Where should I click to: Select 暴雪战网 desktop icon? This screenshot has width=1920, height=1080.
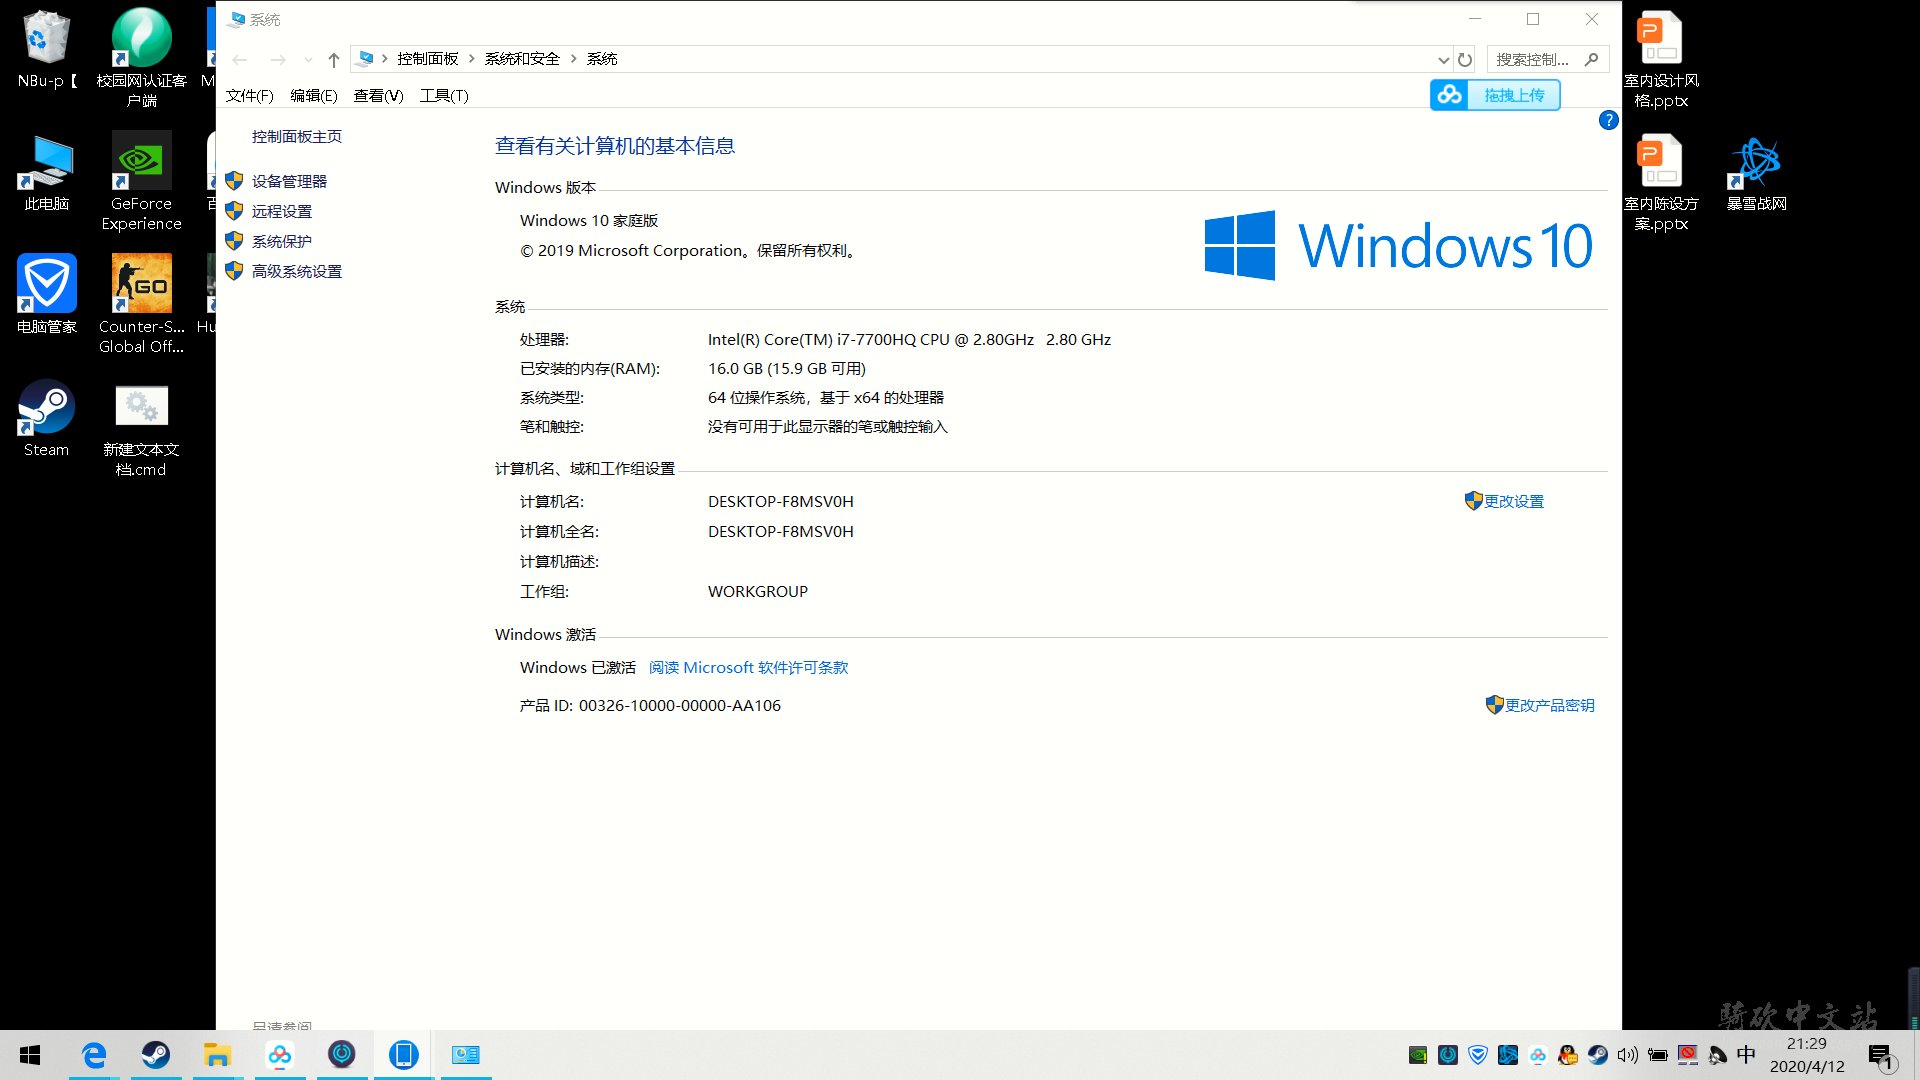[x=1757, y=173]
